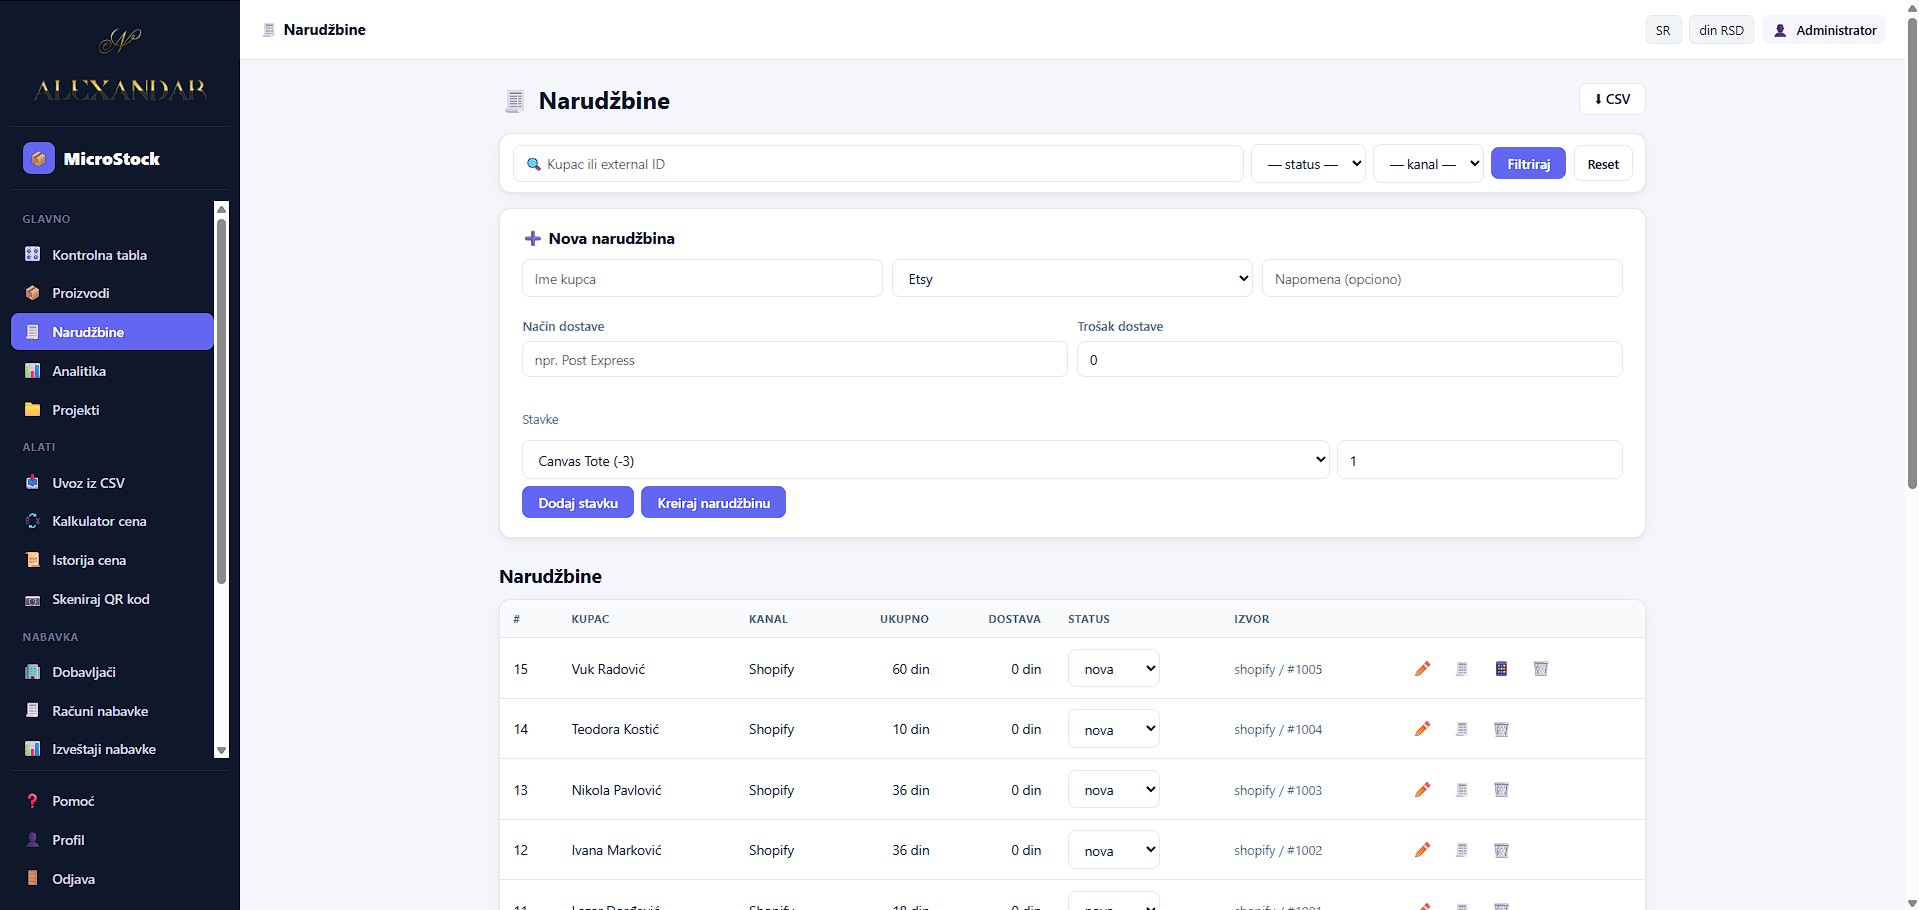The image size is (1919, 910).
Task: Click the MicroStock box logo icon
Action: click(x=39, y=158)
